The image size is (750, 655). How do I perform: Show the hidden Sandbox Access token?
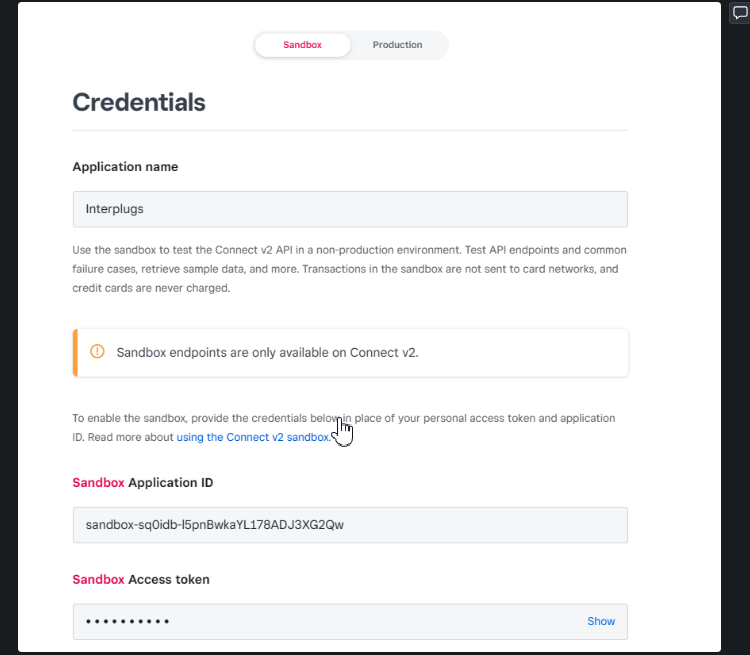pos(601,621)
